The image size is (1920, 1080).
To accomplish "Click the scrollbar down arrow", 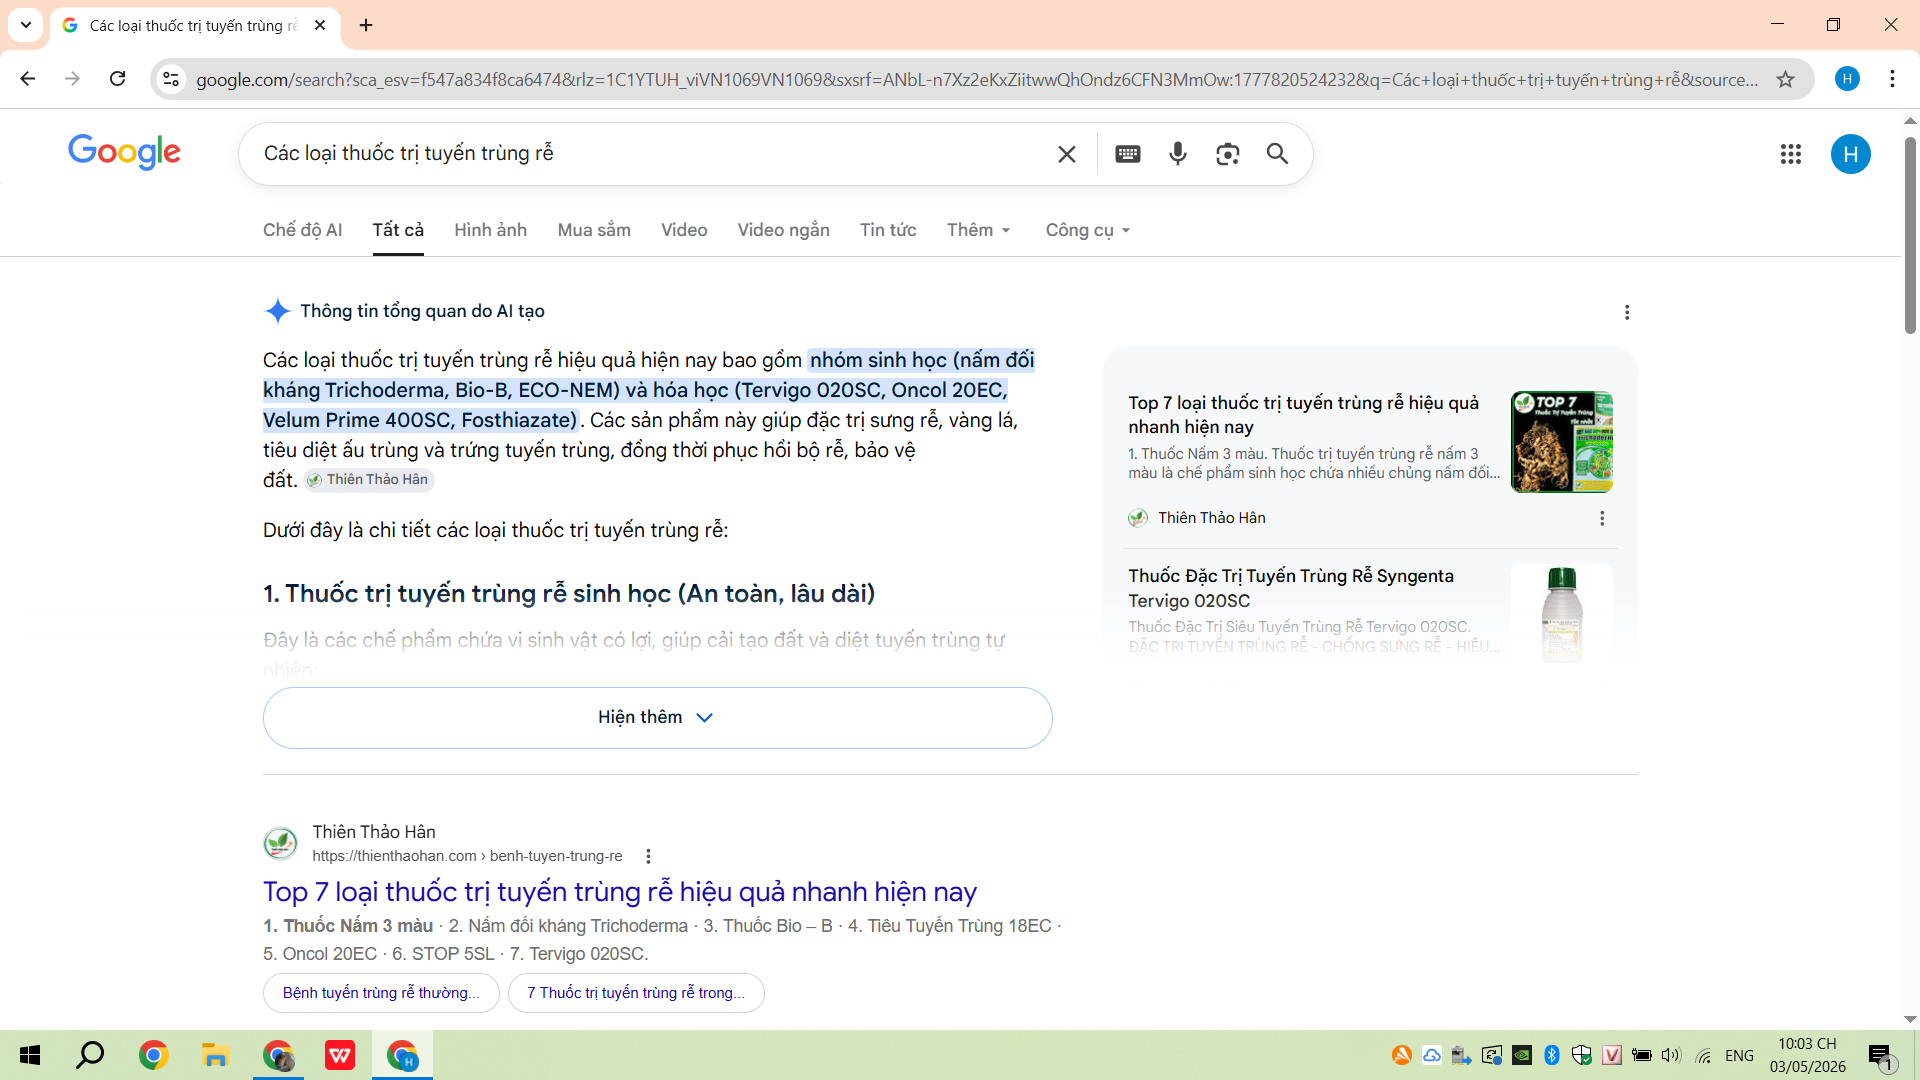I will [x=1910, y=1020].
